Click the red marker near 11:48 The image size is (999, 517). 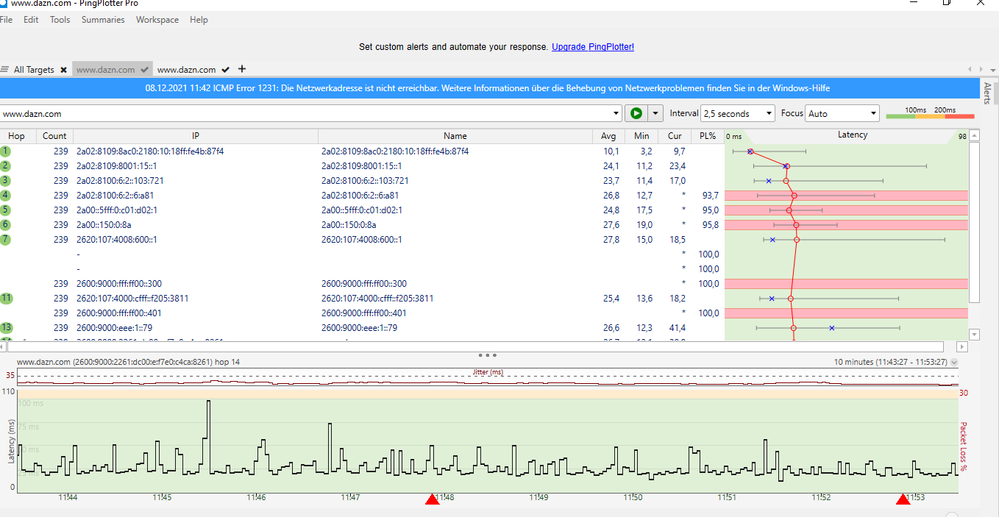coord(433,499)
